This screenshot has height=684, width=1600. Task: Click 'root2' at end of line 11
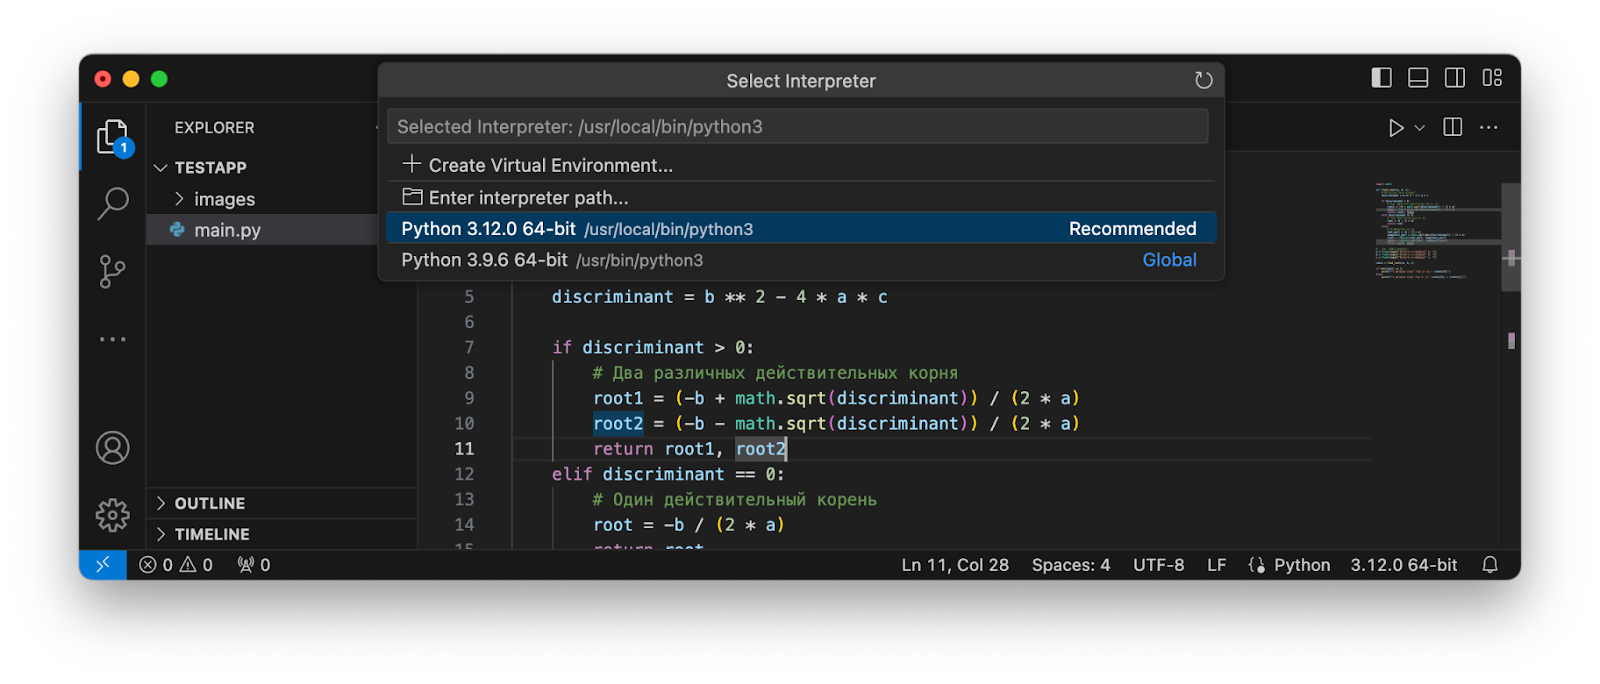(761, 449)
